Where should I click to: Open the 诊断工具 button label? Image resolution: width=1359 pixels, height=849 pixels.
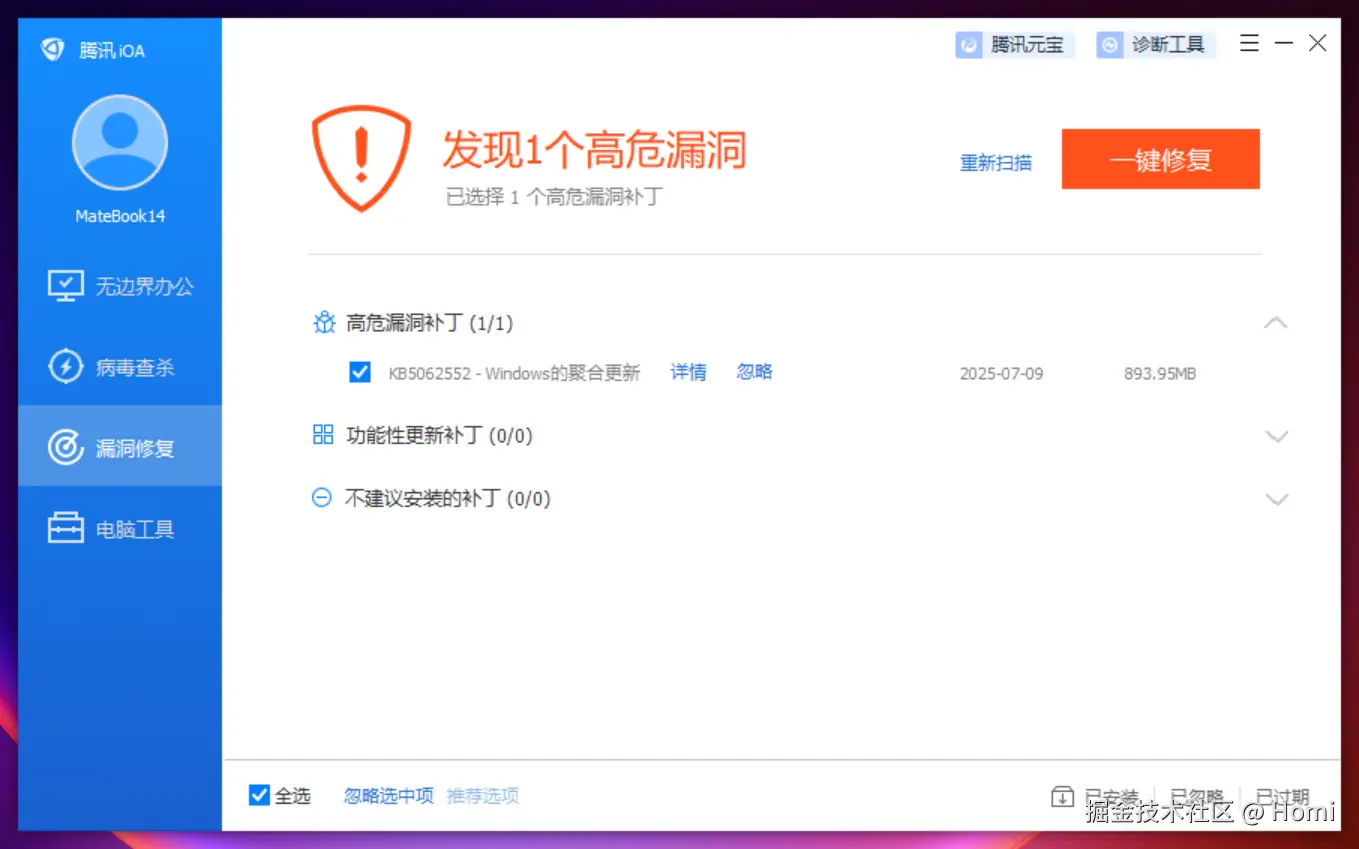point(1168,45)
